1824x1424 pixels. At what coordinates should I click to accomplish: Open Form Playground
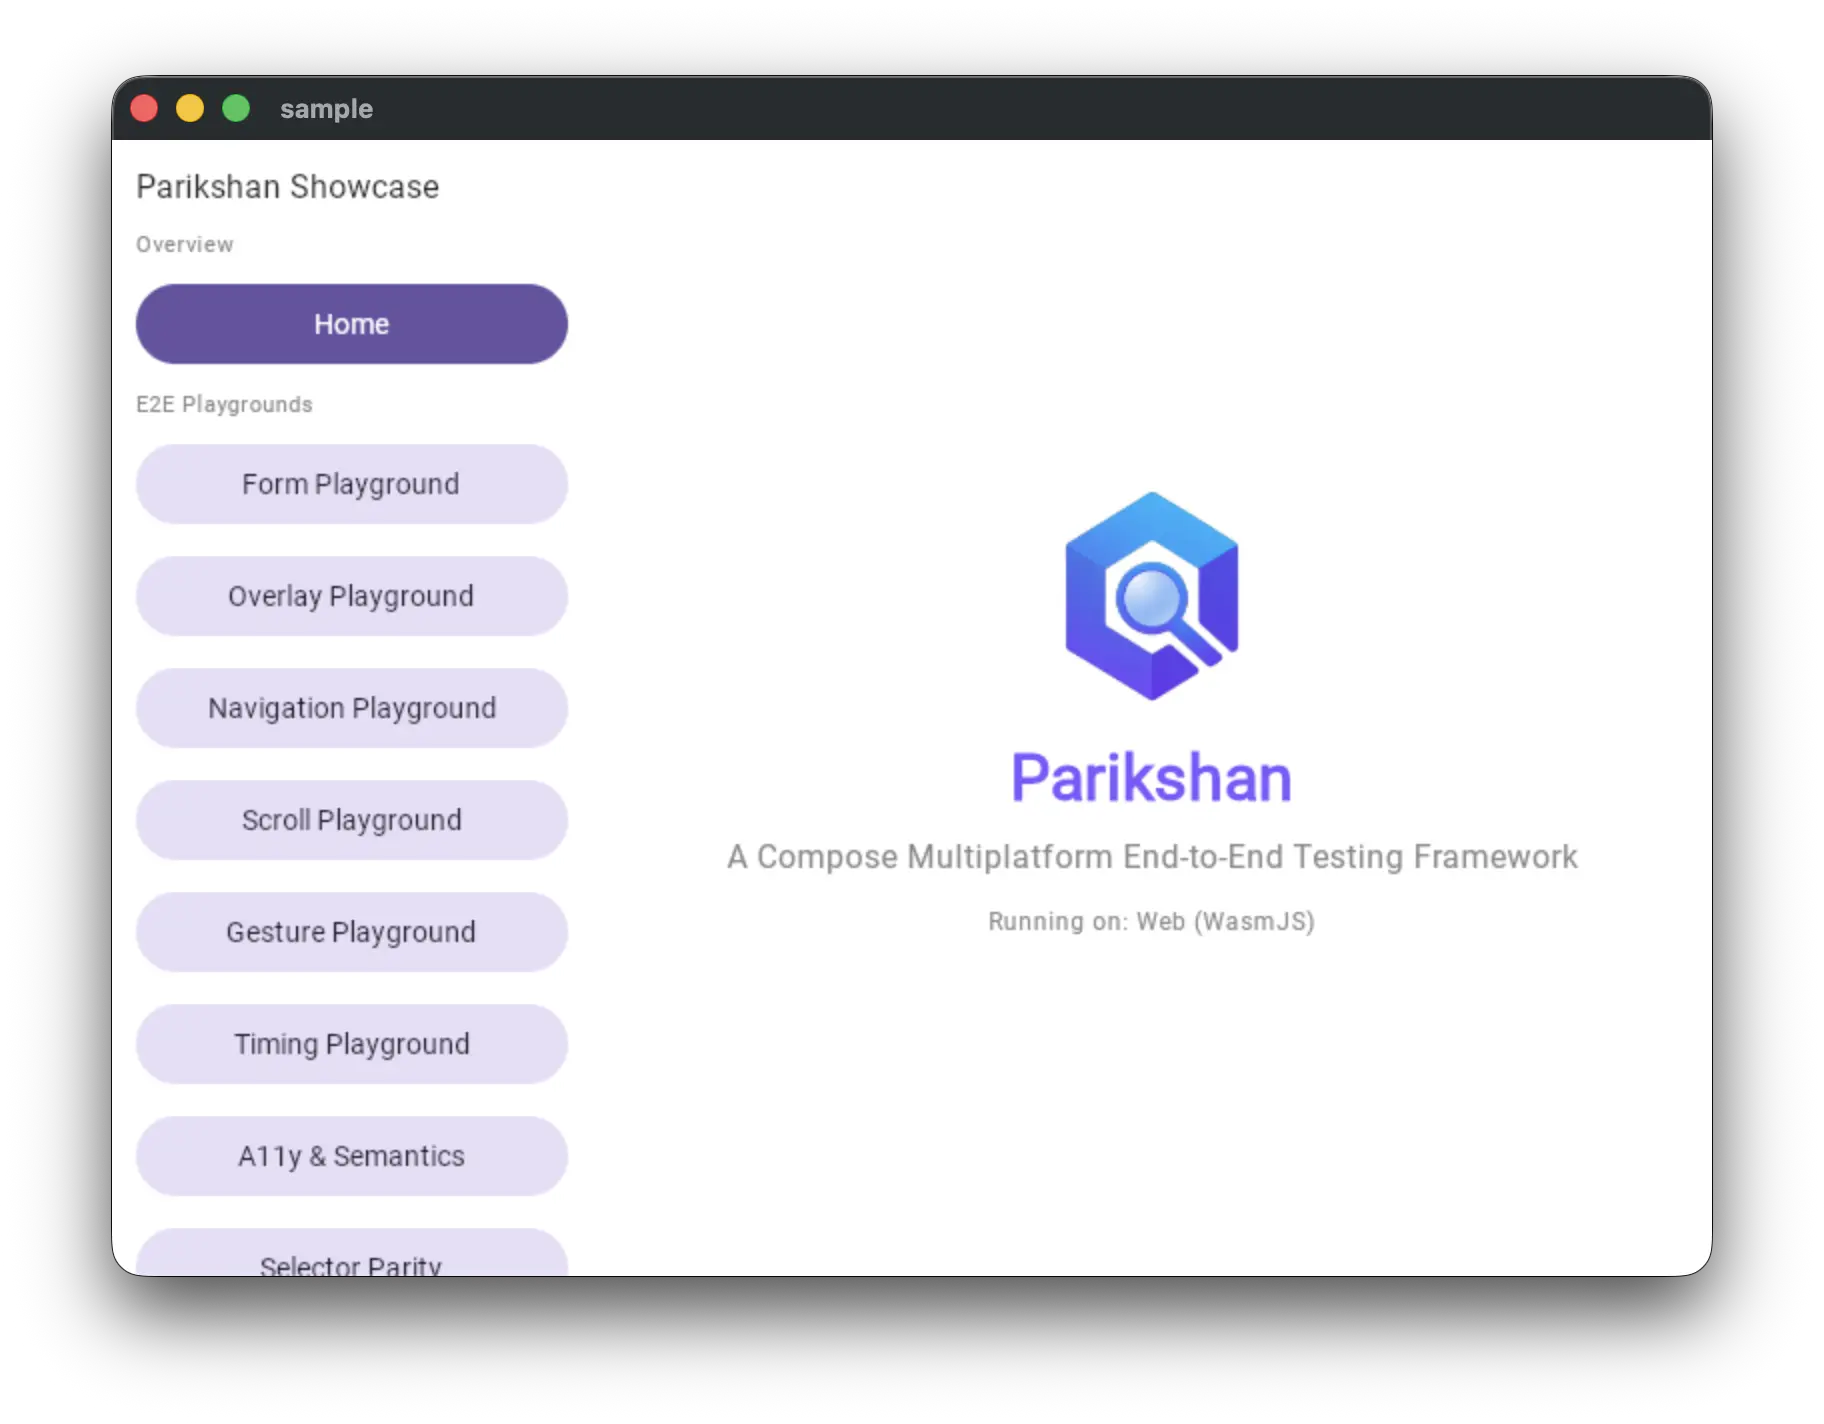coord(351,484)
